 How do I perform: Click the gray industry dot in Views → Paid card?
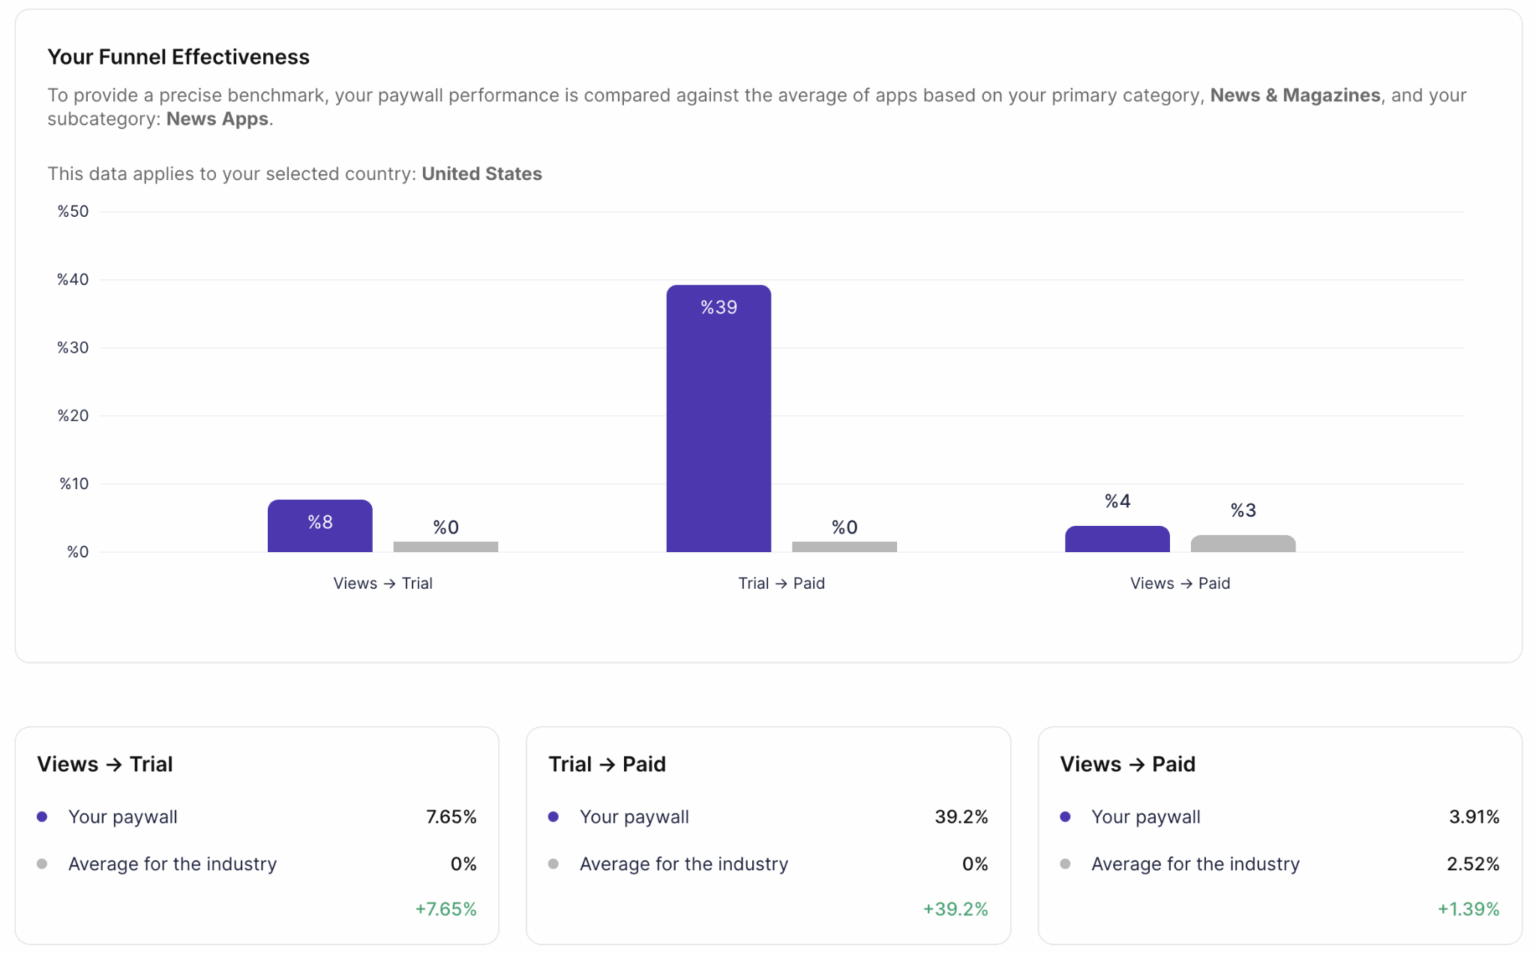tap(1066, 864)
